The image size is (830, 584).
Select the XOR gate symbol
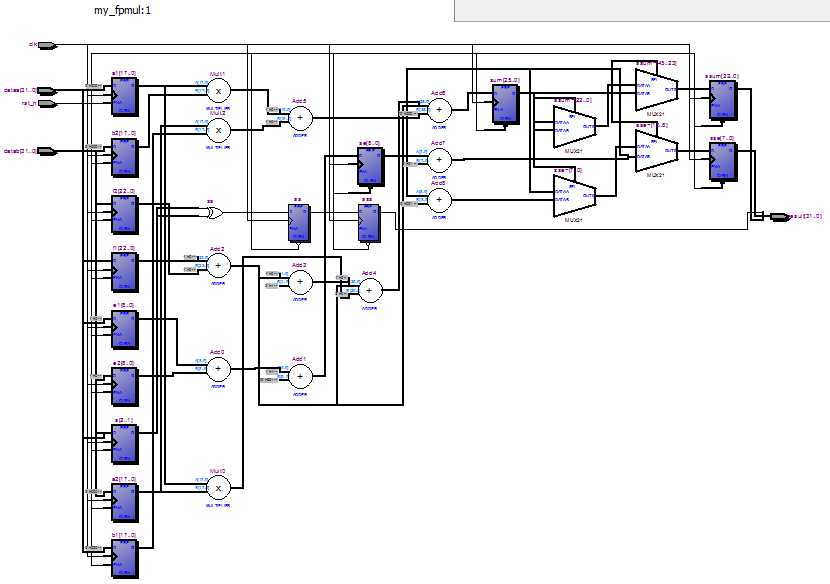214,213
